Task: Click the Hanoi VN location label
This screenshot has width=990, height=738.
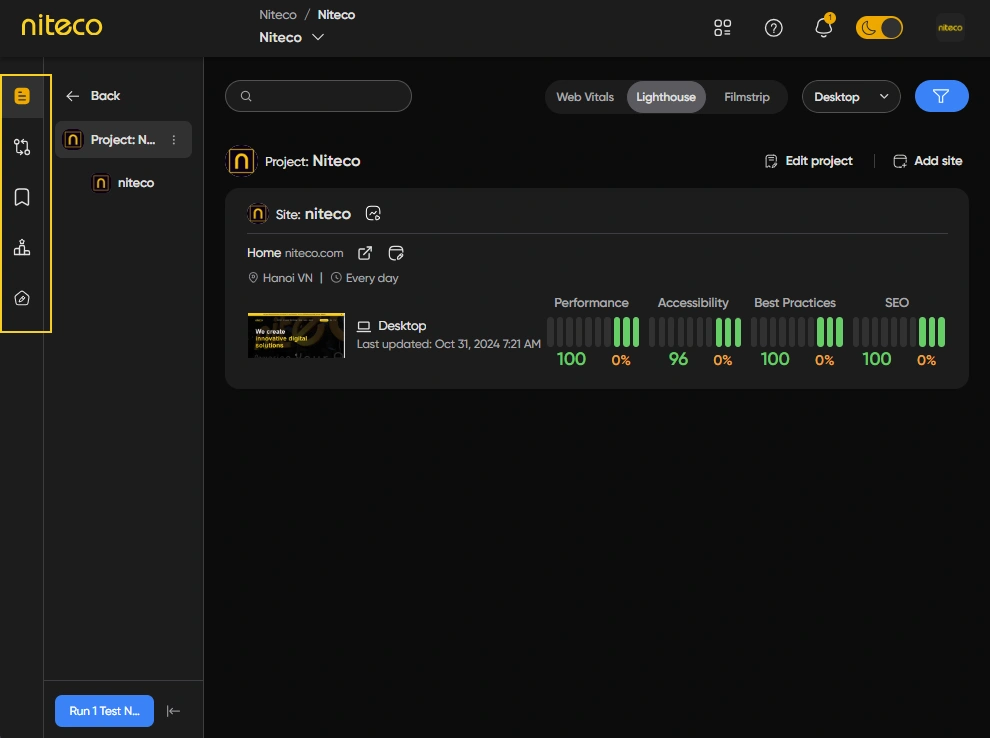Action: point(280,278)
